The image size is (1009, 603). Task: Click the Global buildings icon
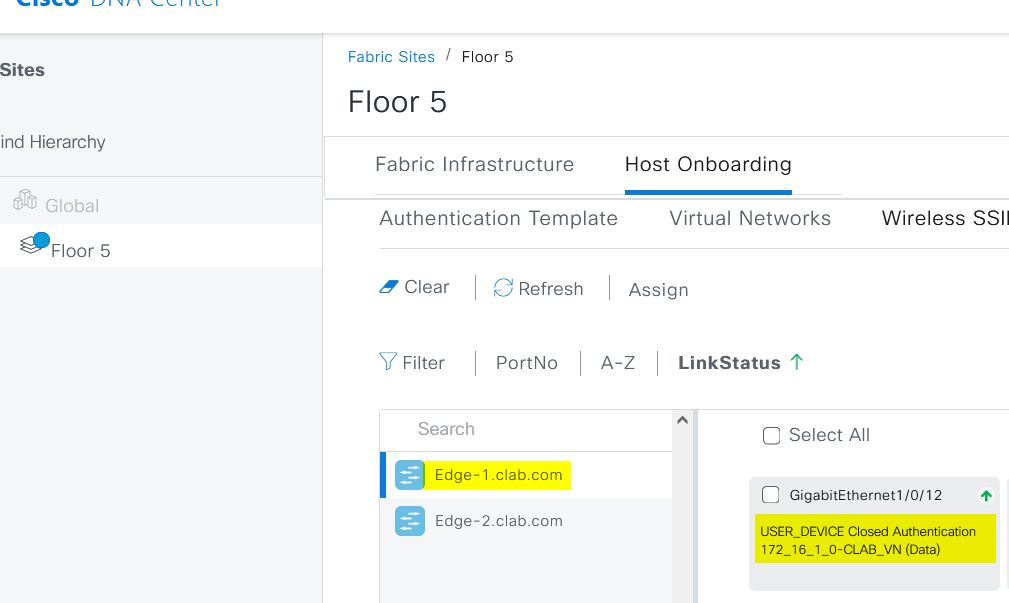[25, 200]
